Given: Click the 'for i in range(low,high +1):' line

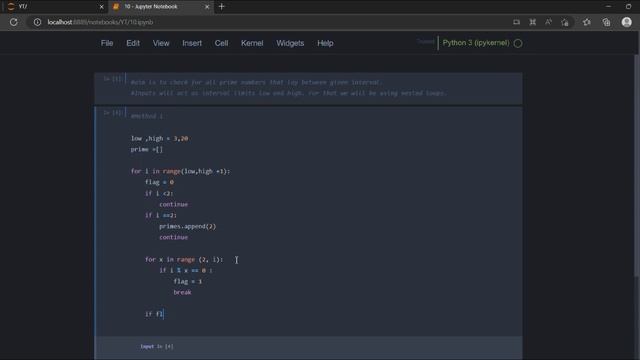Looking at the screenshot, I should pyautogui.click(x=180, y=171).
